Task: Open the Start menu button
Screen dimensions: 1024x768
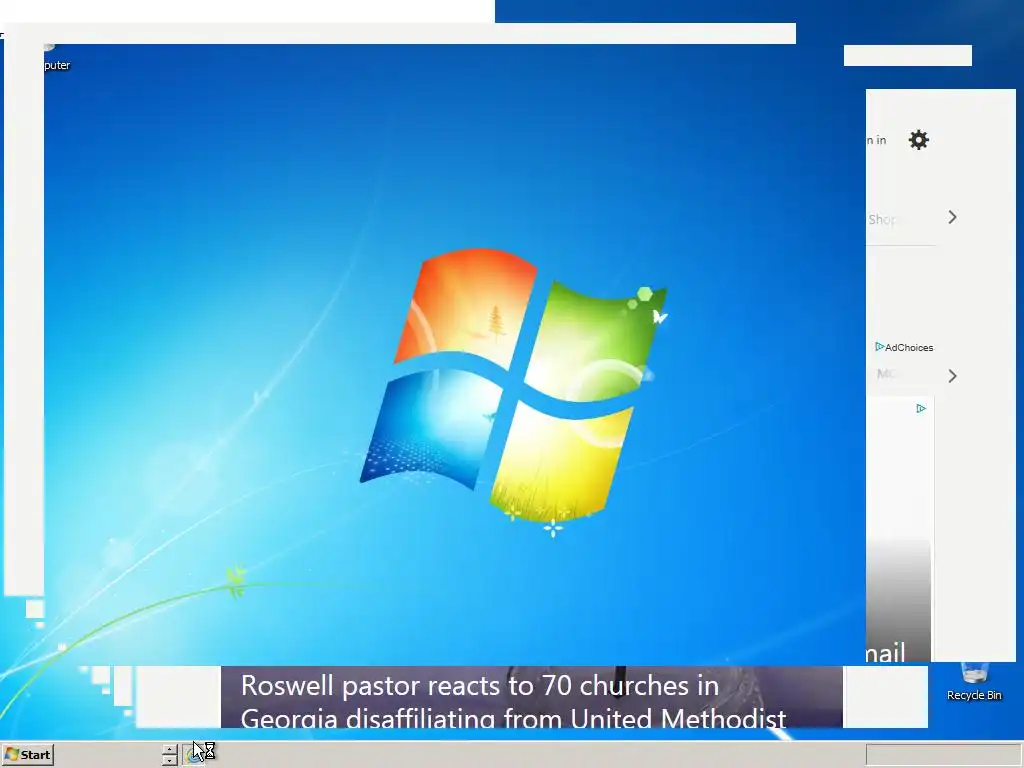Action: [x=27, y=754]
